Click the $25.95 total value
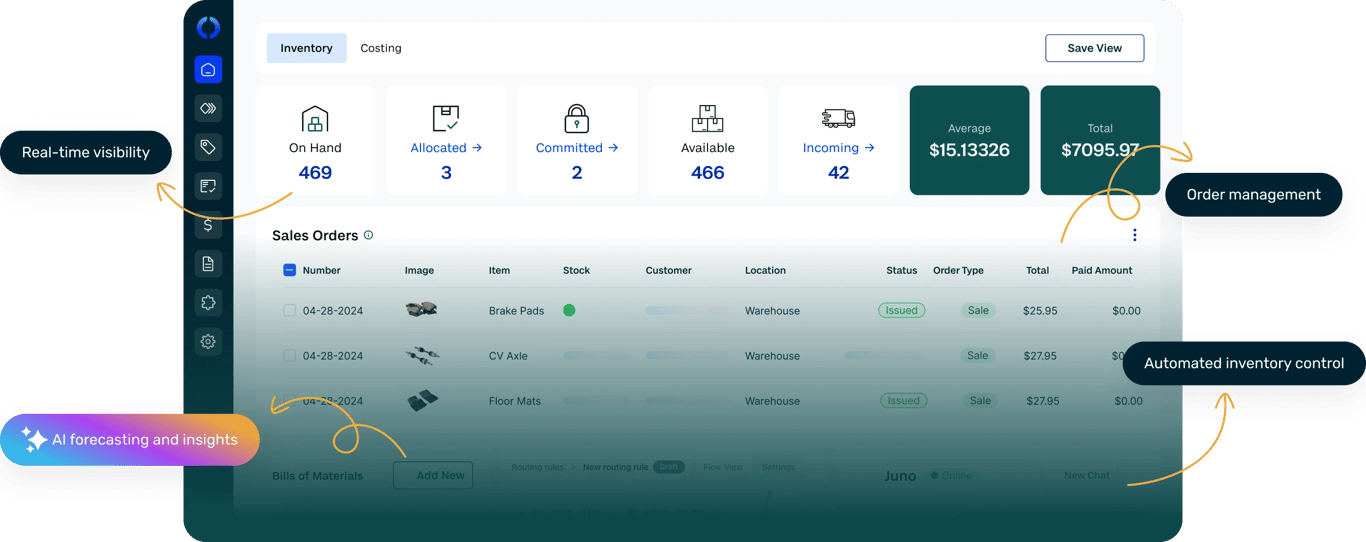 click(x=1040, y=311)
